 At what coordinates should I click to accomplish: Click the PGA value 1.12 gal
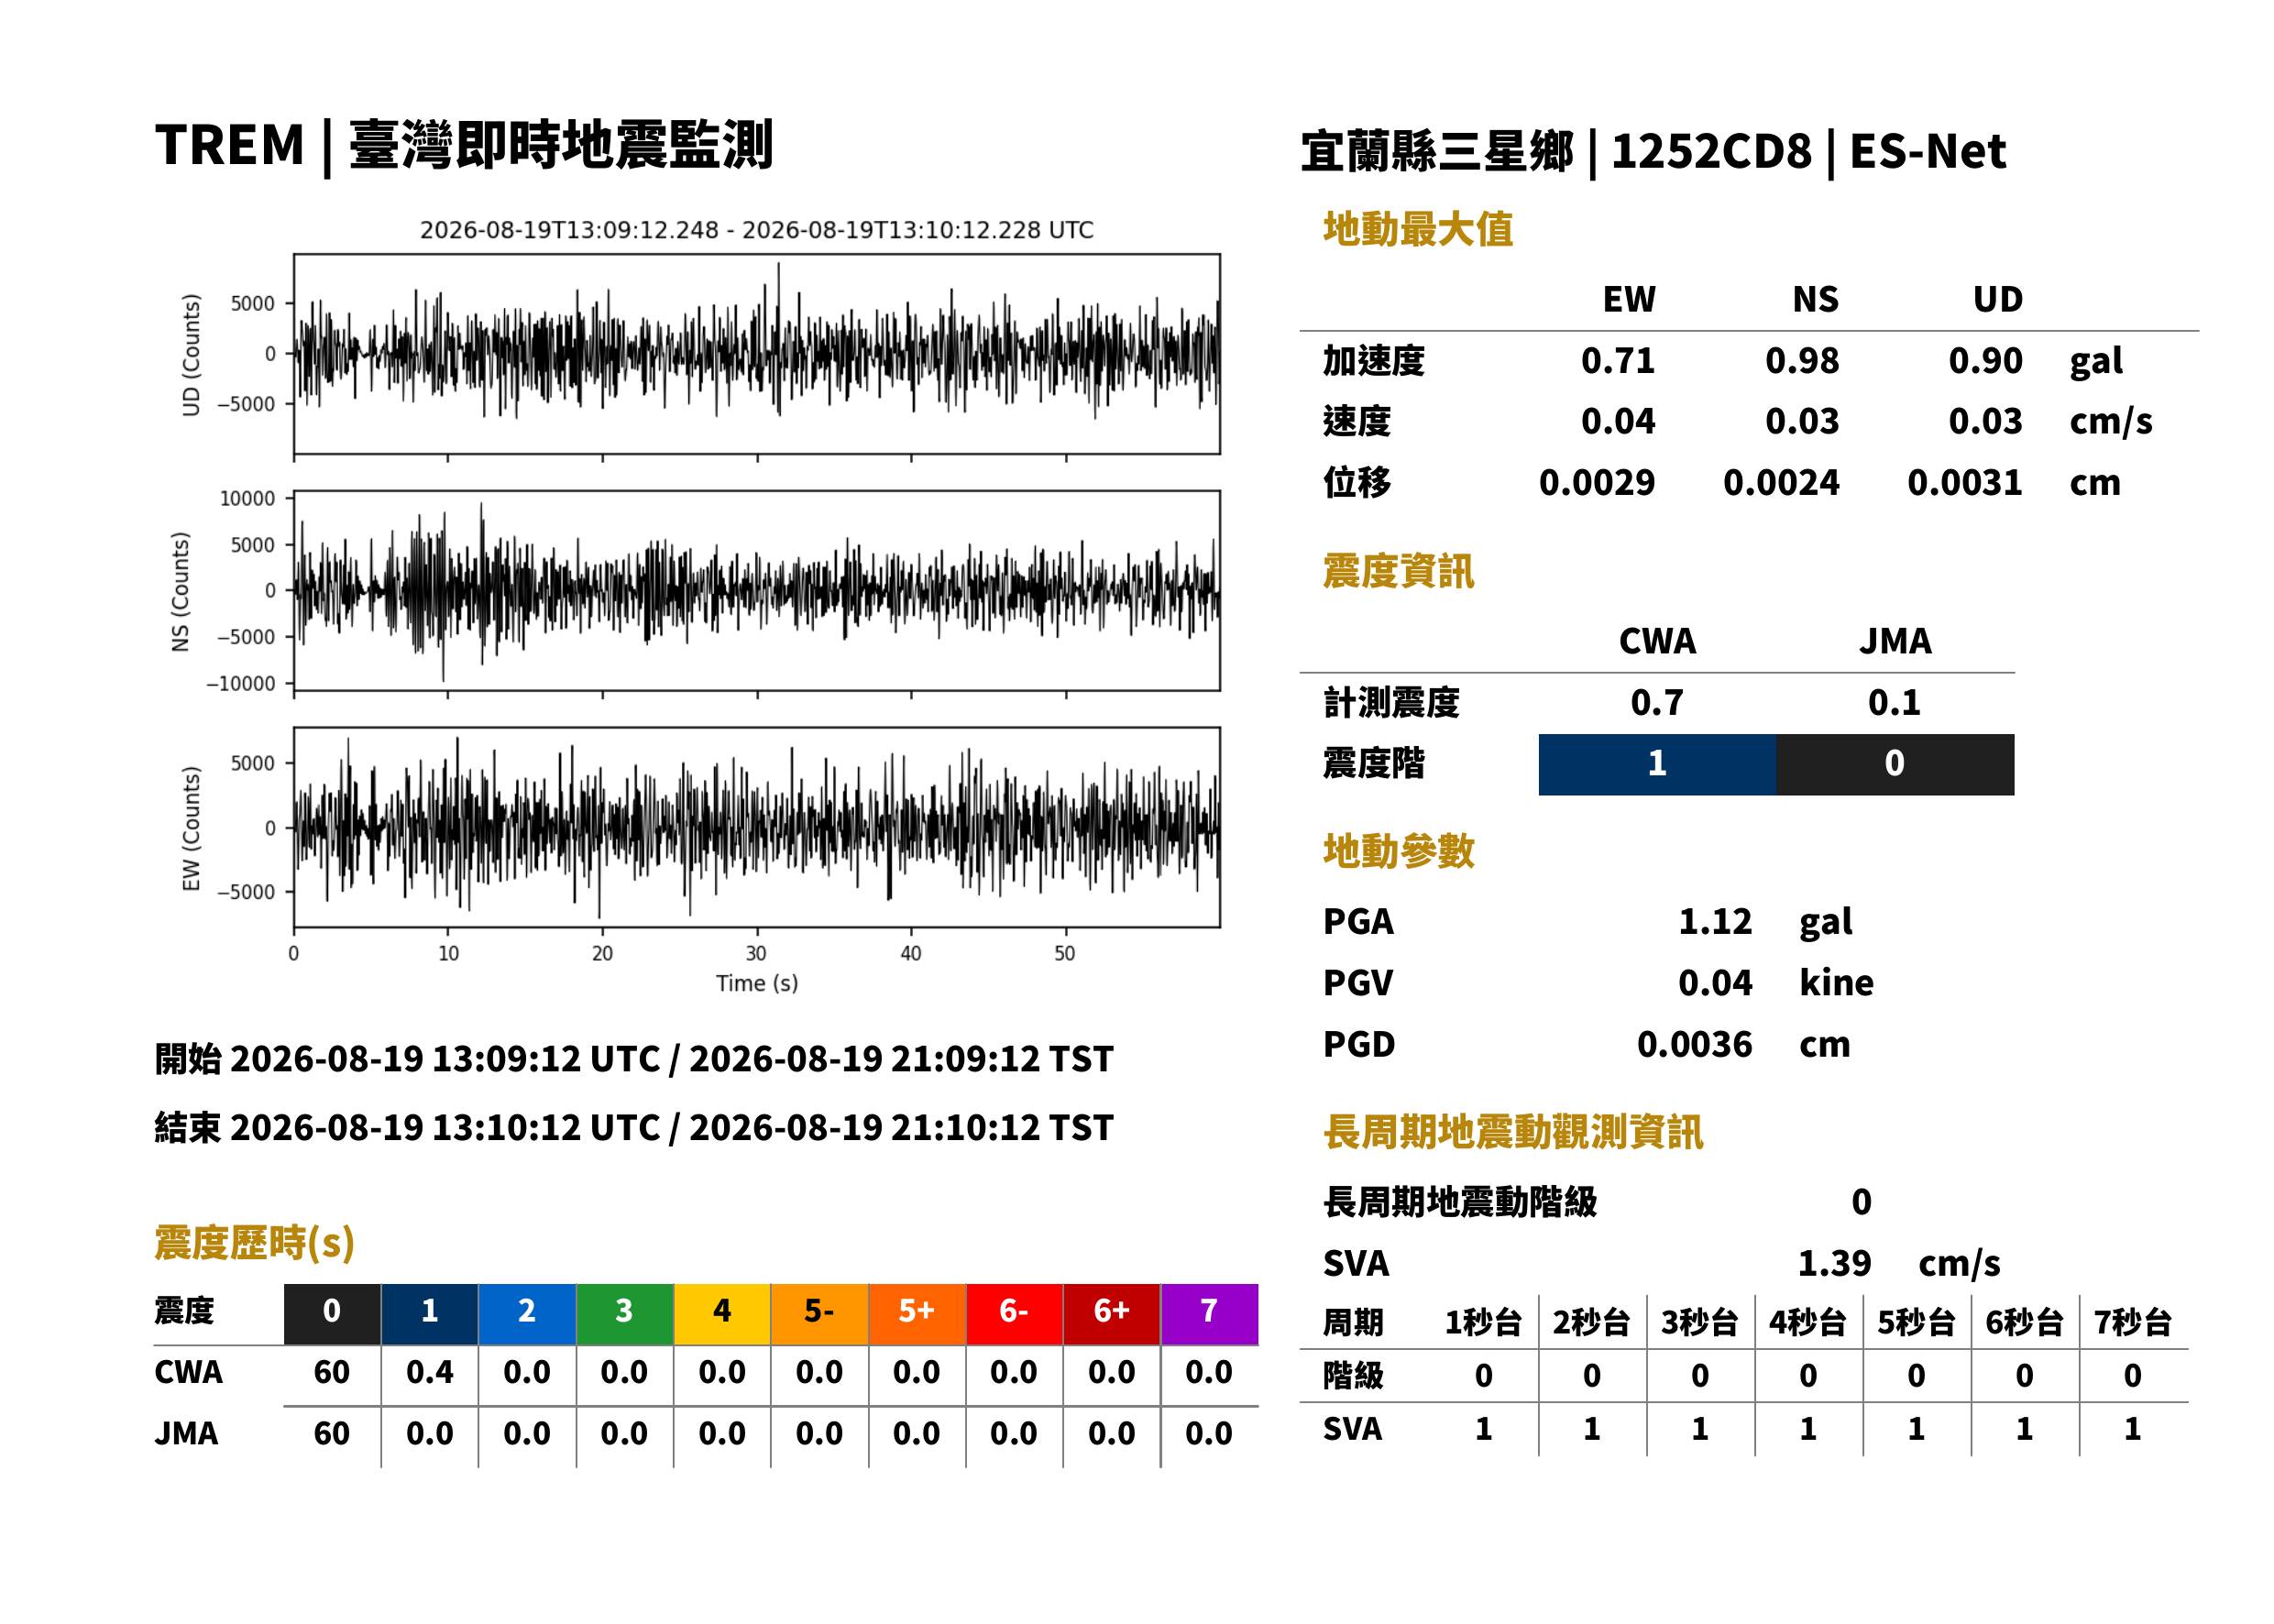tap(1765, 921)
